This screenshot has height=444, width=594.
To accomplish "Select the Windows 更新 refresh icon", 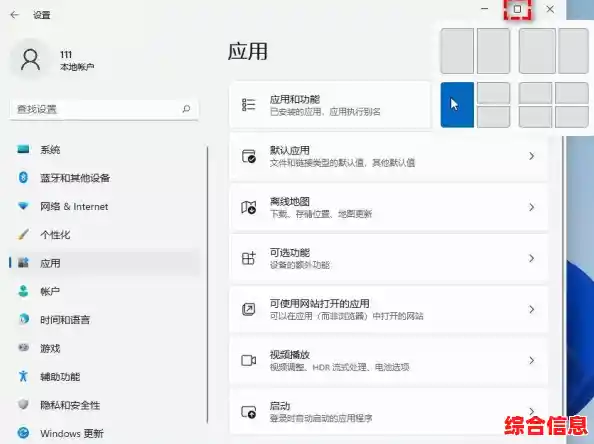I will [23, 433].
